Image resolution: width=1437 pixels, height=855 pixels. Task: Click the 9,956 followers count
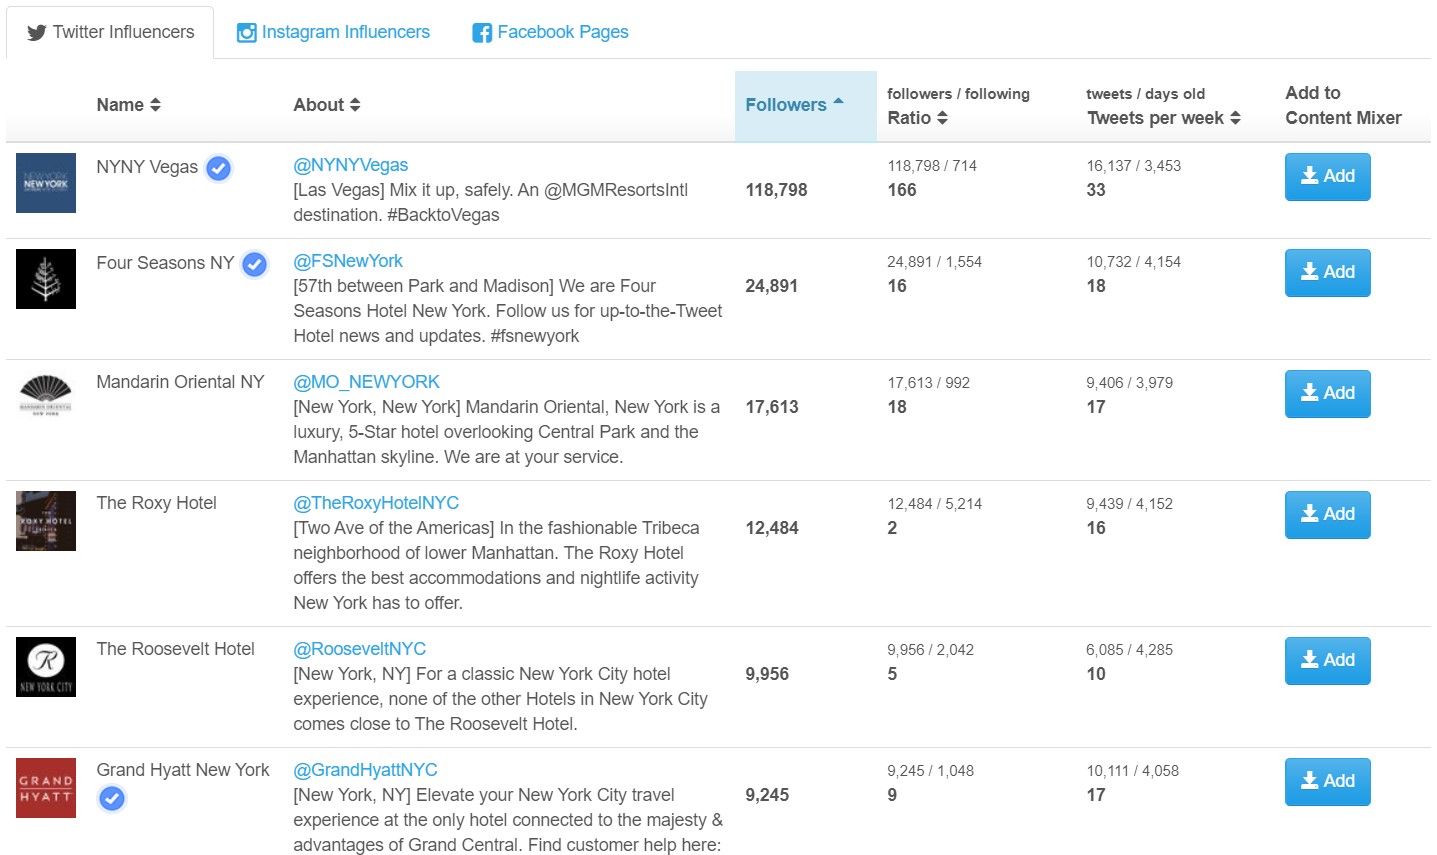(767, 674)
